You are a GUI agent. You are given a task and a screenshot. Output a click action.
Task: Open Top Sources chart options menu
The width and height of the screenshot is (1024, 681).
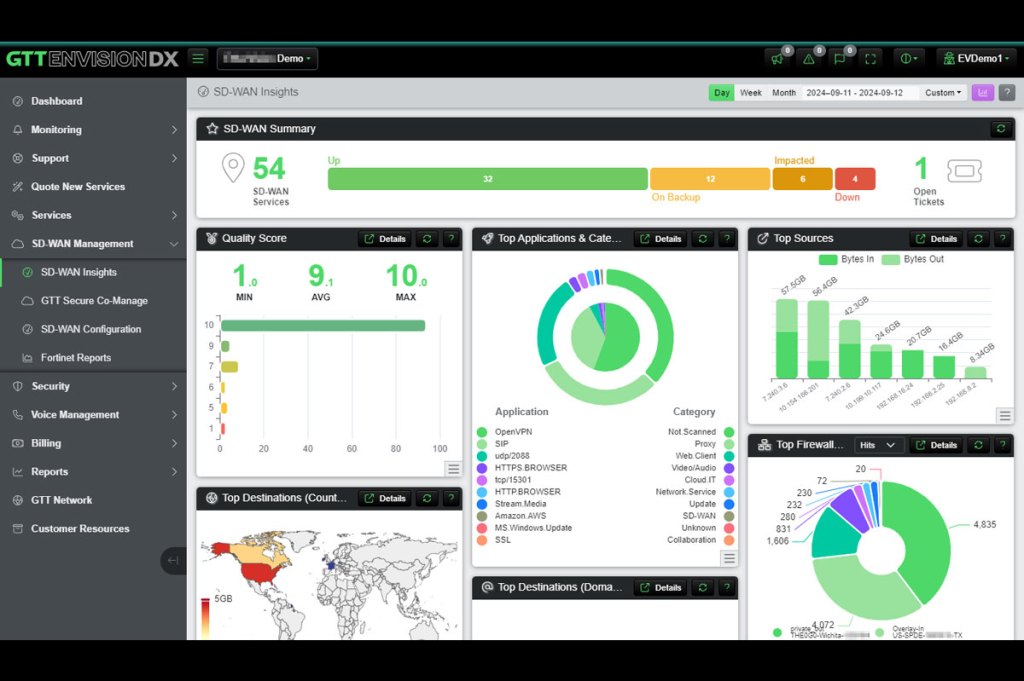pyautogui.click(x=1004, y=416)
